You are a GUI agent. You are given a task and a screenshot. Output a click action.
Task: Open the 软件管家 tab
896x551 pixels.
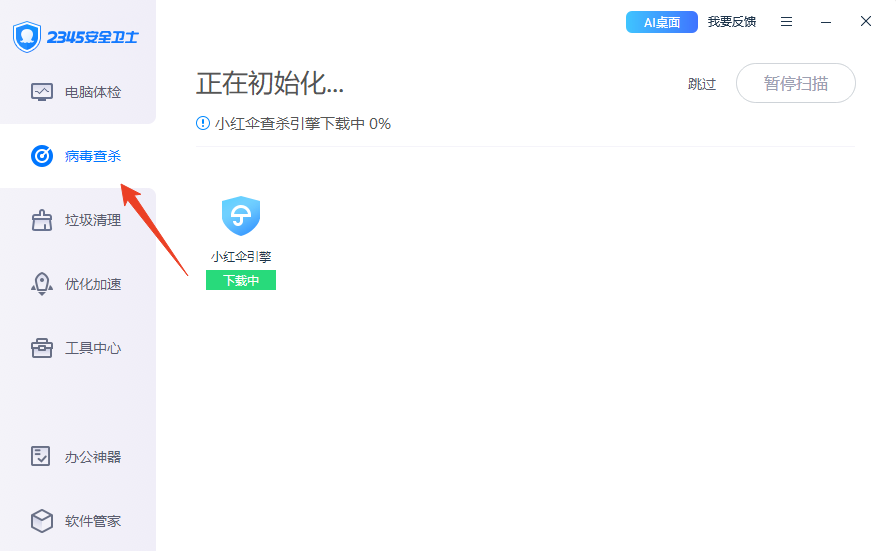(78, 521)
